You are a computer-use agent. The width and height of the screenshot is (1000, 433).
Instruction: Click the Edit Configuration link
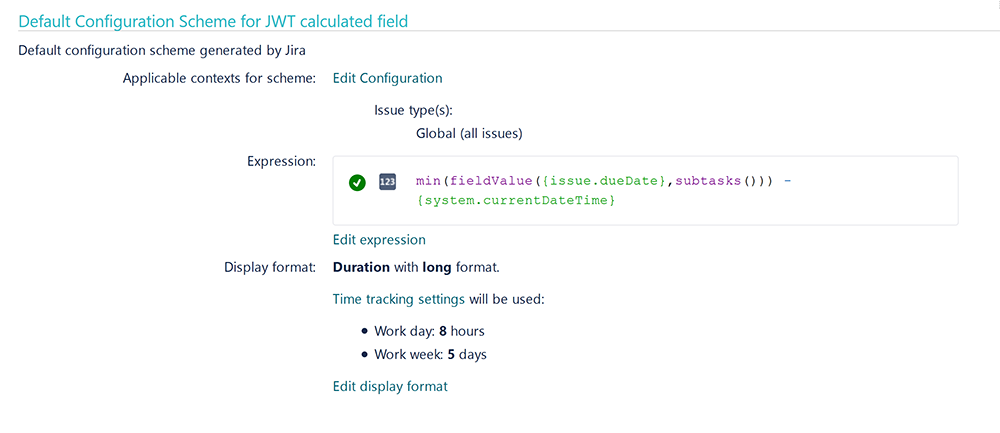tap(388, 78)
